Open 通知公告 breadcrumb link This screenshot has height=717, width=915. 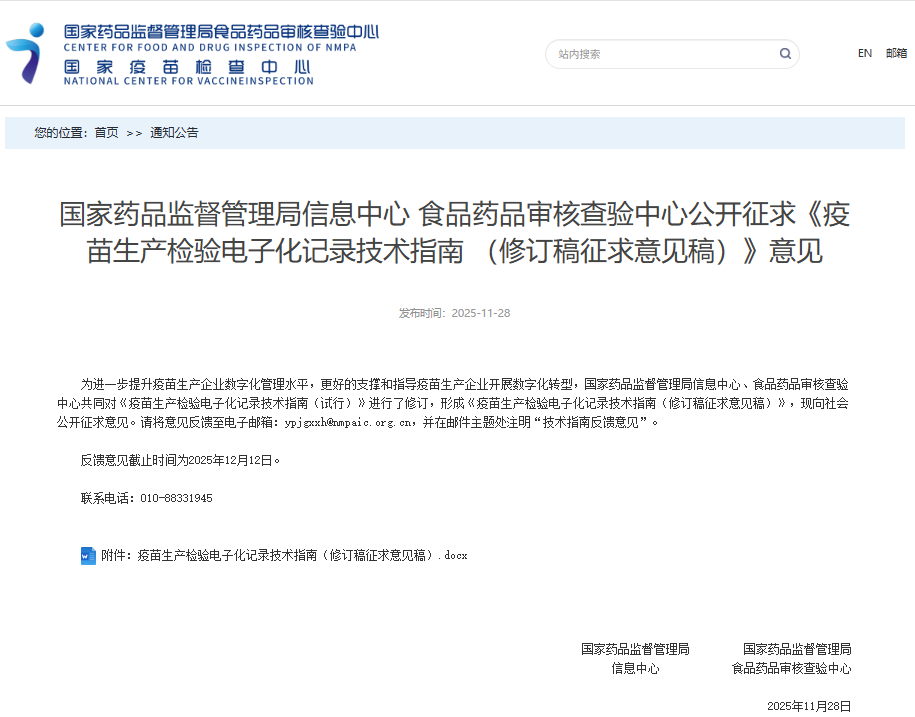[174, 132]
